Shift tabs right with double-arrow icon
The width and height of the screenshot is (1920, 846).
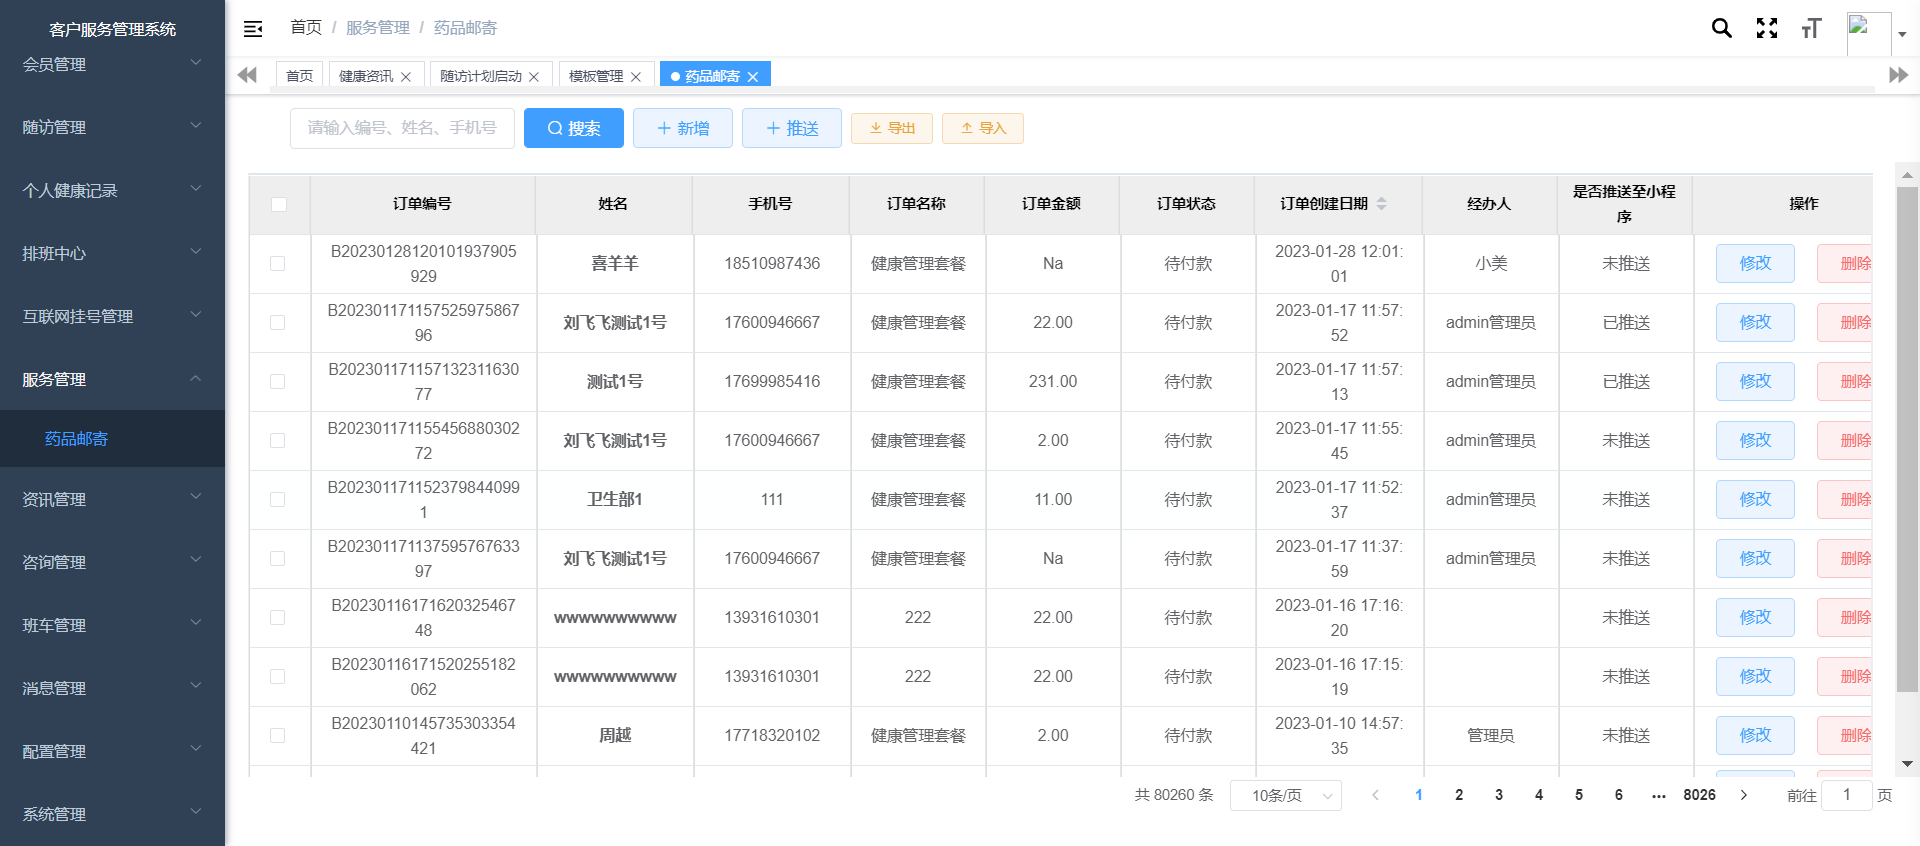click(1898, 75)
